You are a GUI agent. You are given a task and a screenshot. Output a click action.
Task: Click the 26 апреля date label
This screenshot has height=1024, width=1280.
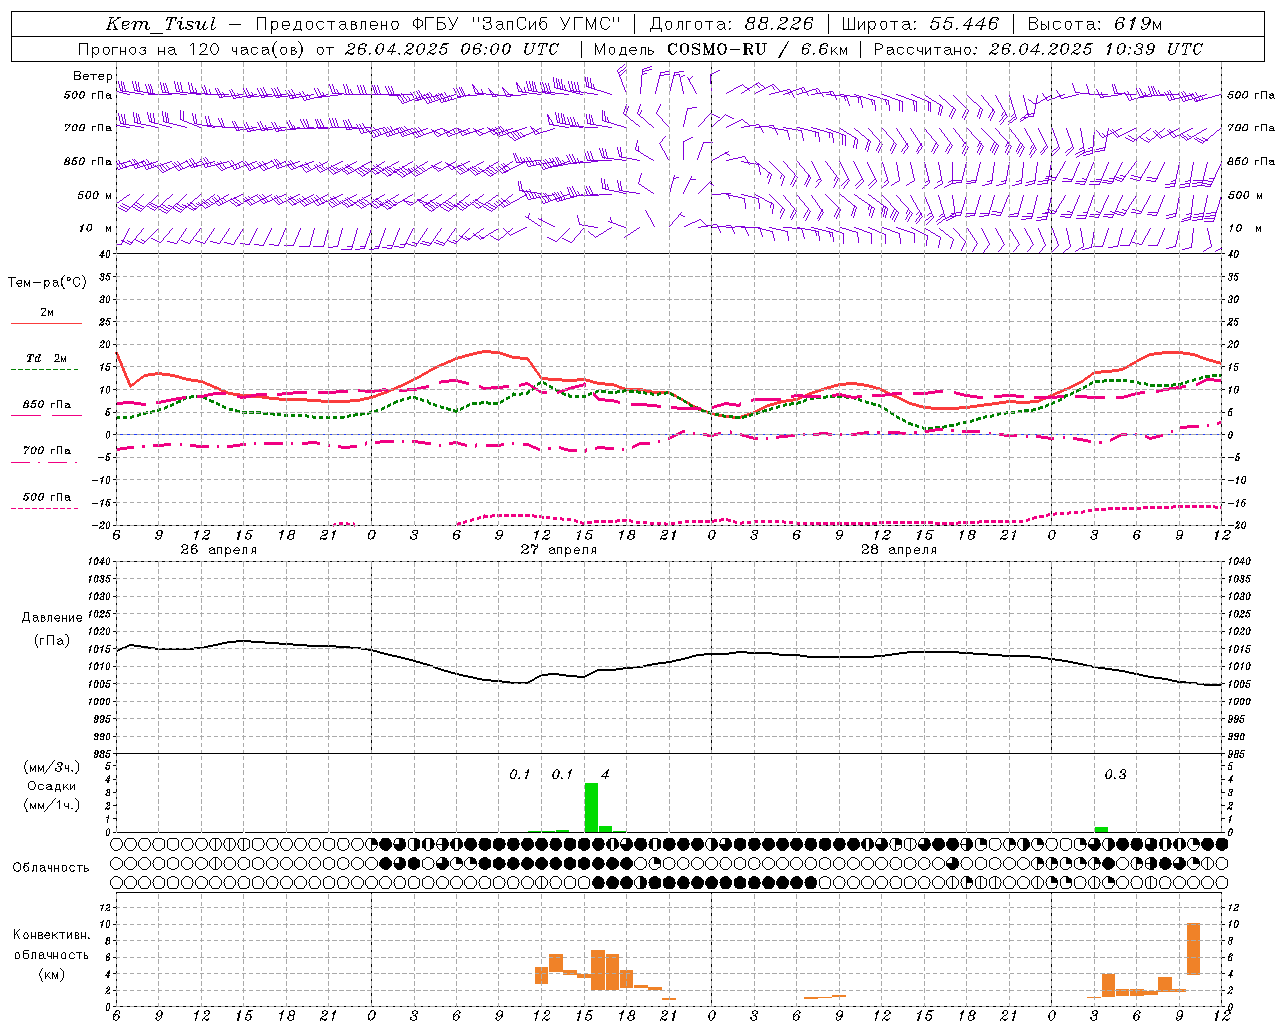point(218,550)
